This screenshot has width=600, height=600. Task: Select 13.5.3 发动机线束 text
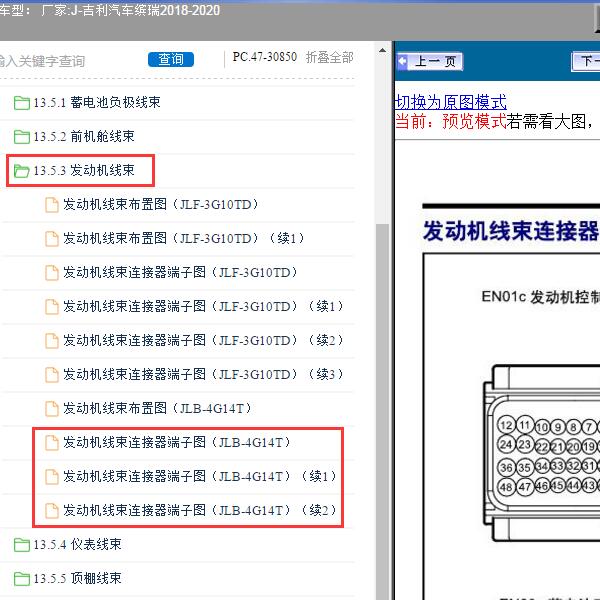[84, 171]
